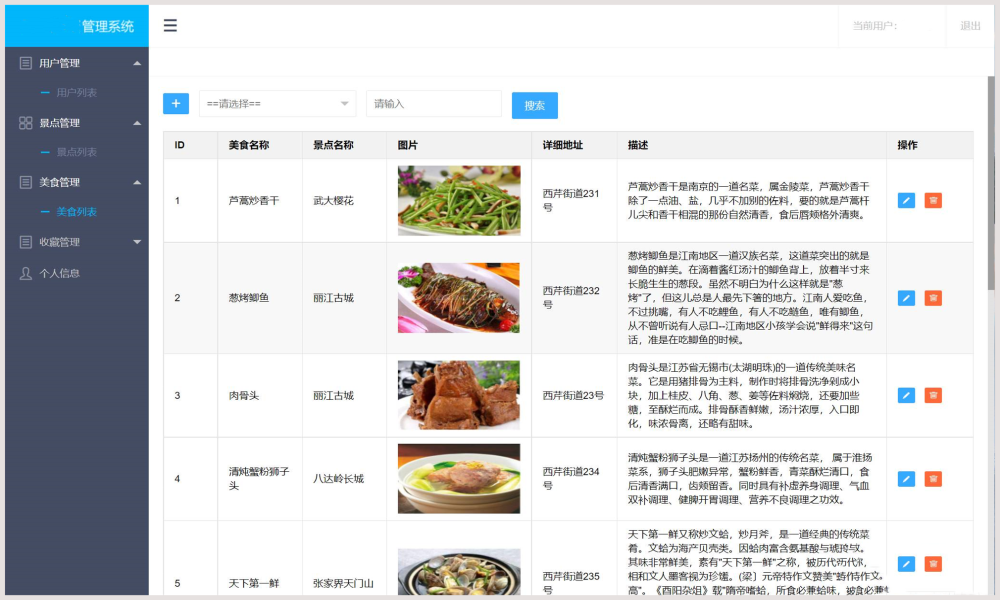Edit the 芦蒿炒香干 row
This screenshot has height=600, width=1000.
pos(906,200)
